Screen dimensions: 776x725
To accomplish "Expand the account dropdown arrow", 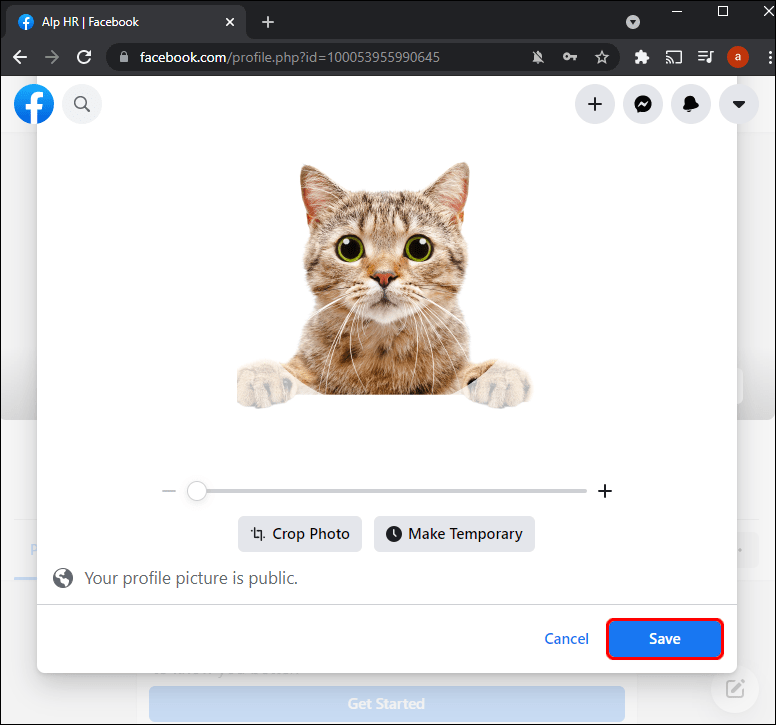I will (x=738, y=104).
